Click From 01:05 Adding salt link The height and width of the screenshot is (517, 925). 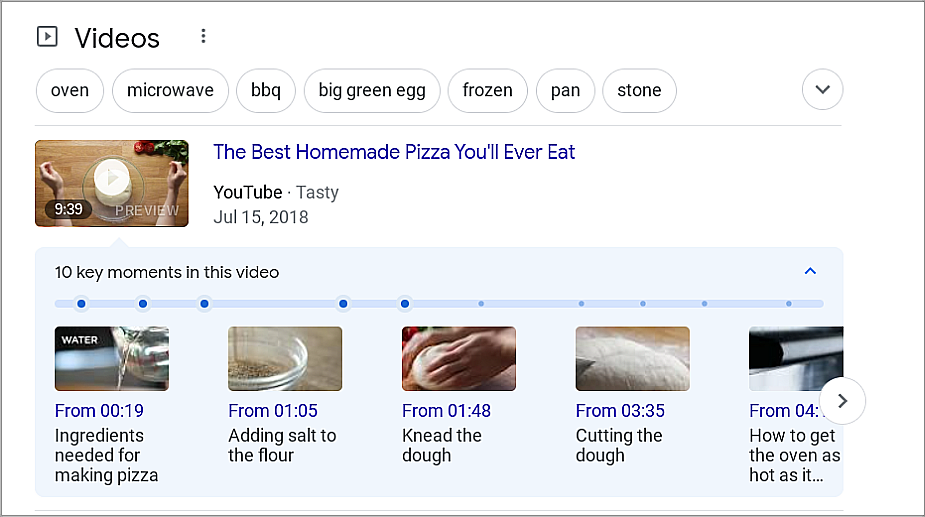(272, 410)
